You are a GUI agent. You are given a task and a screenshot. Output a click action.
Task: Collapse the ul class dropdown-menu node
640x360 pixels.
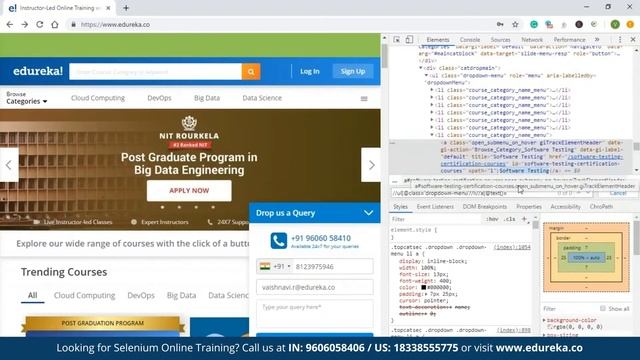(426, 76)
